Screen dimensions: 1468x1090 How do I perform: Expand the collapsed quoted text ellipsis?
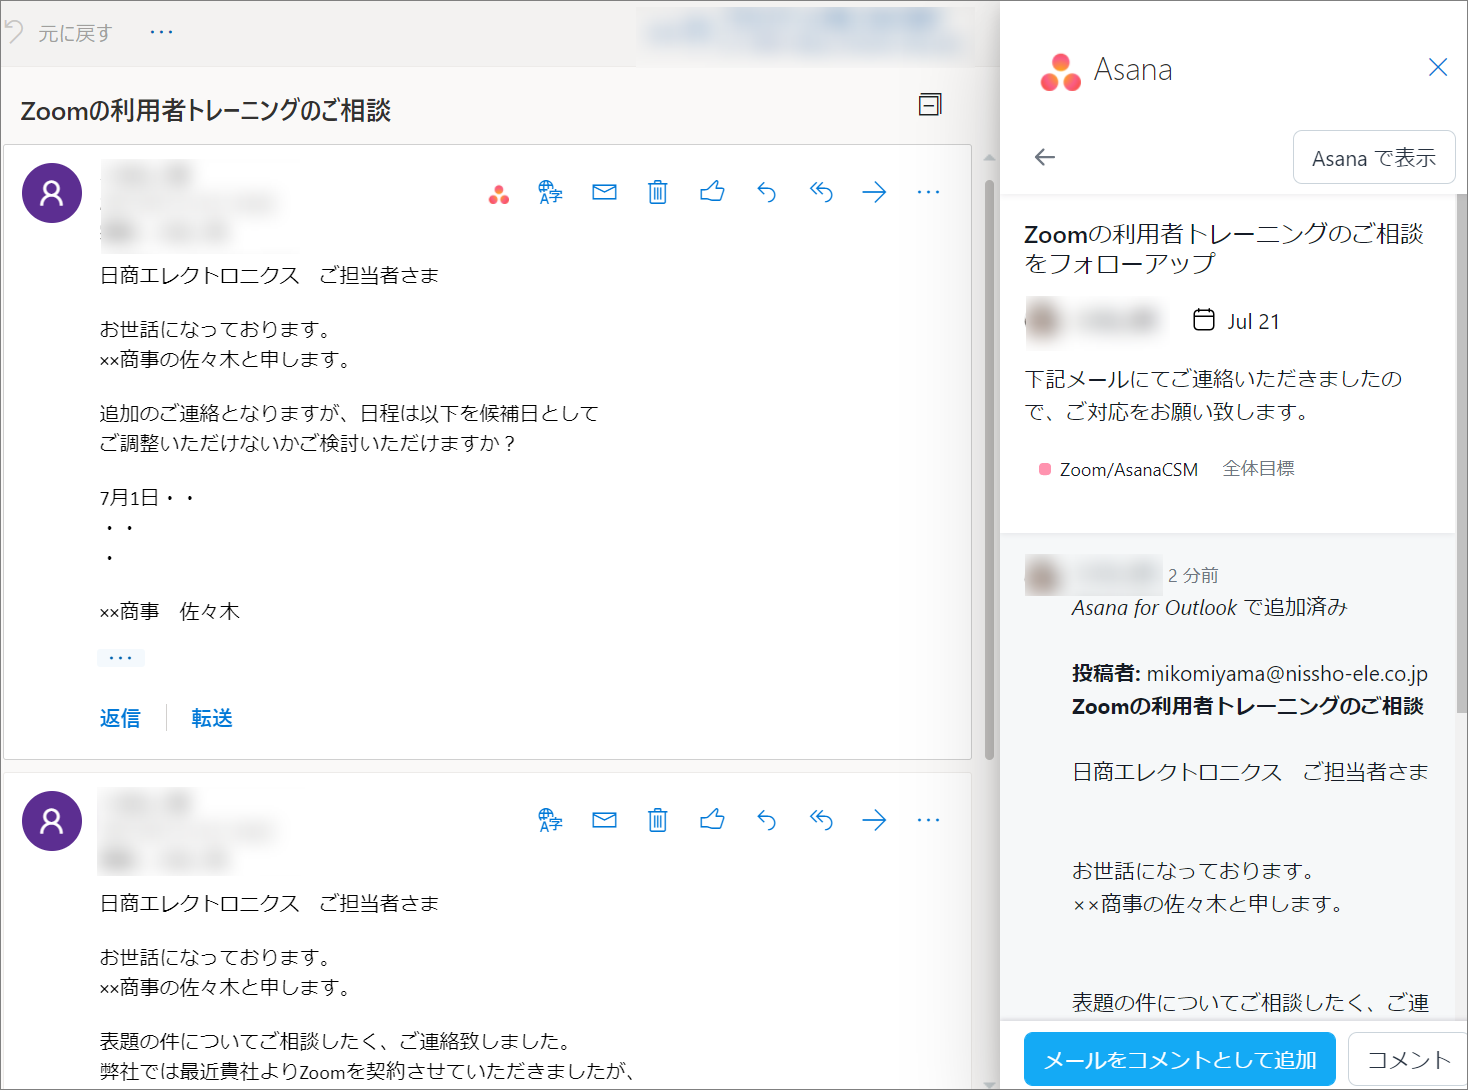pyautogui.click(x=121, y=658)
